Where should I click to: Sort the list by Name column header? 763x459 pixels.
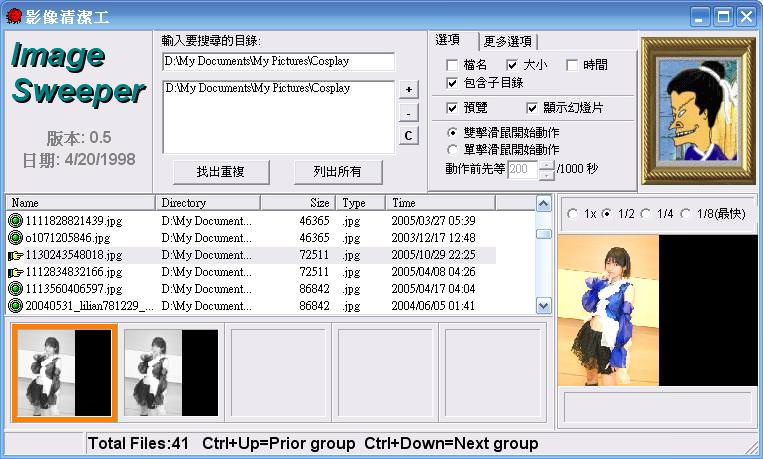pyautogui.click(x=80, y=203)
